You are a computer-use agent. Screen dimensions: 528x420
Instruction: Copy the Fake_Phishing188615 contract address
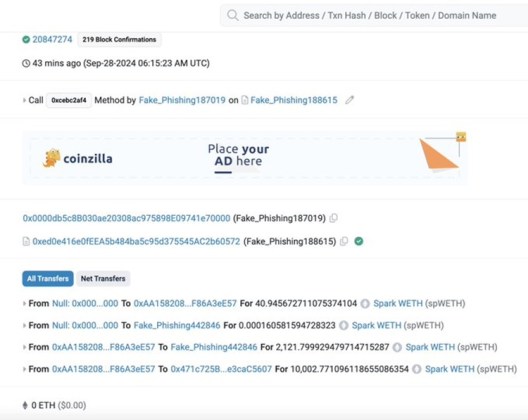coord(344,241)
